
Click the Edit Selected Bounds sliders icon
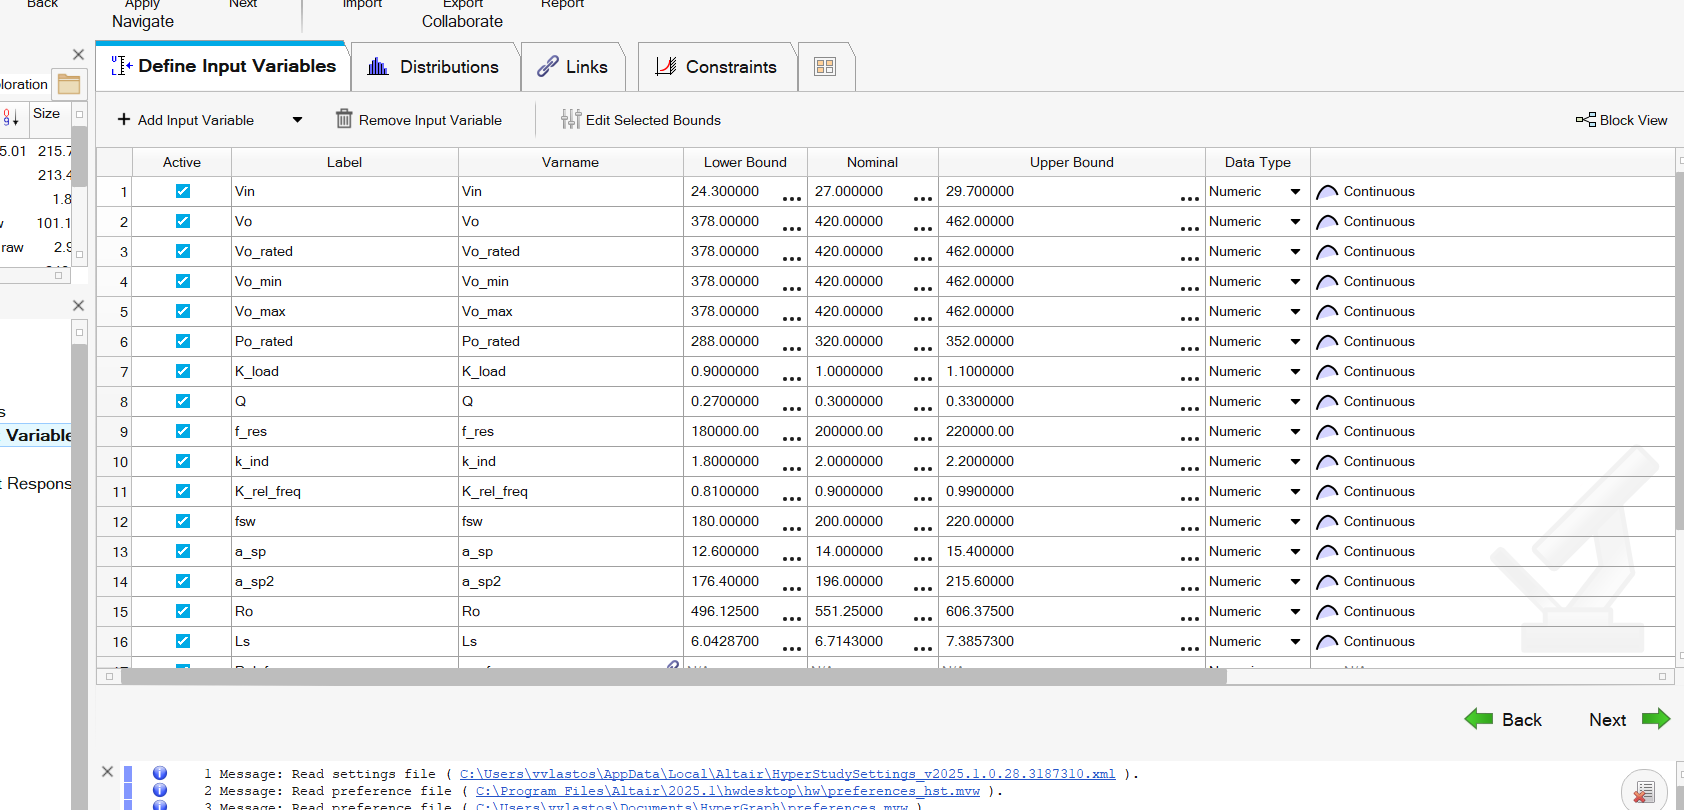[571, 119]
